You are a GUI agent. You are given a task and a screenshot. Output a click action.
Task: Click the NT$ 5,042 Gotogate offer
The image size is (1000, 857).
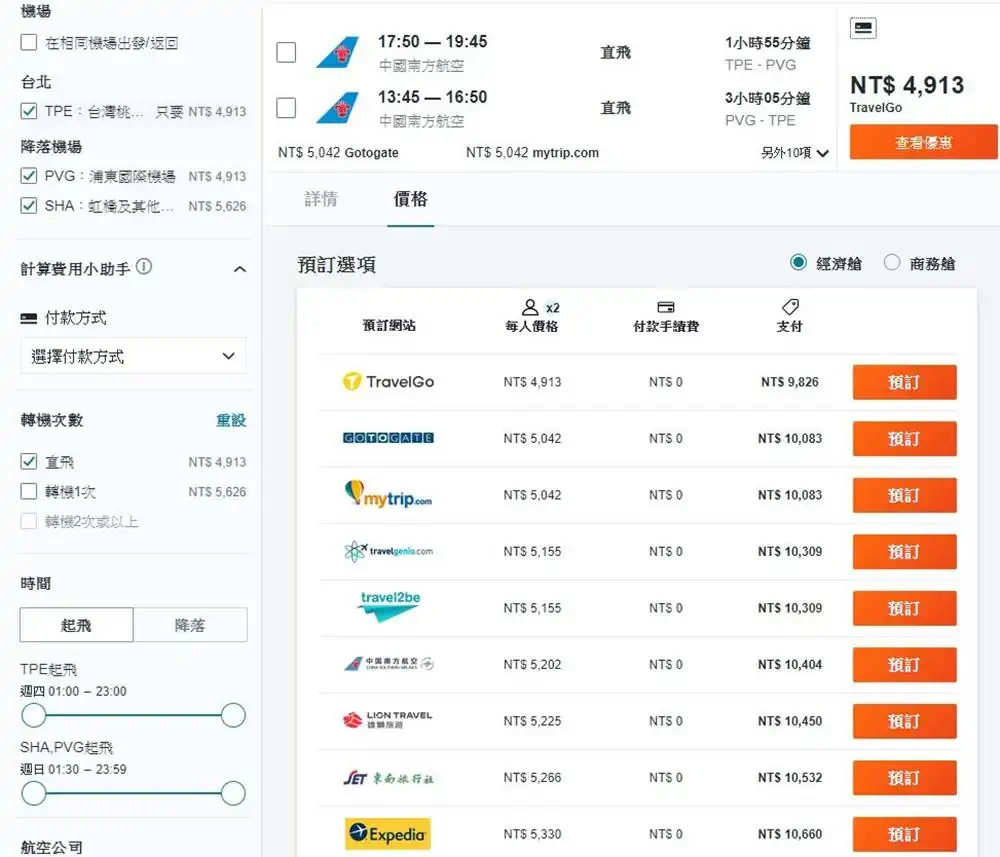pyautogui.click(x=338, y=153)
